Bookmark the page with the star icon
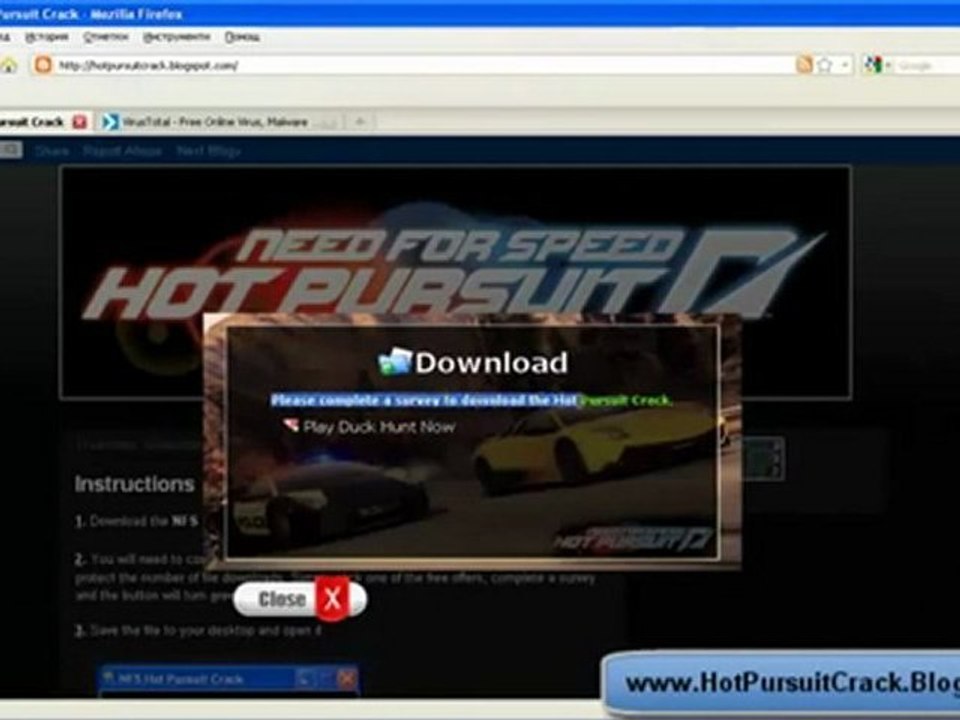The image size is (960, 720). pos(825,65)
